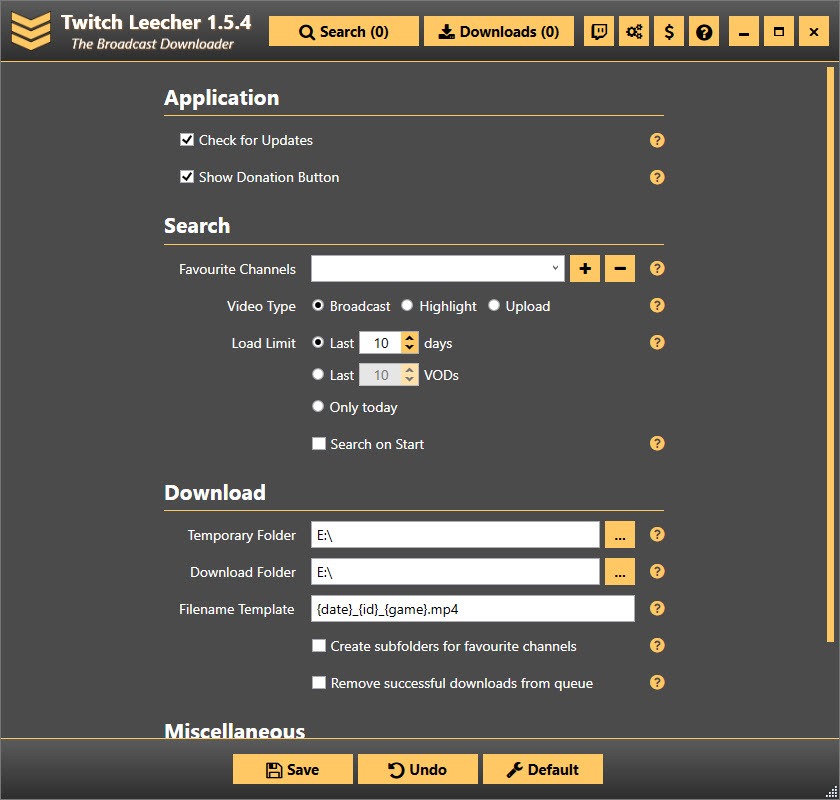Open the Favourite Channels dropdown
This screenshot has height=800, width=840.
click(555, 268)
